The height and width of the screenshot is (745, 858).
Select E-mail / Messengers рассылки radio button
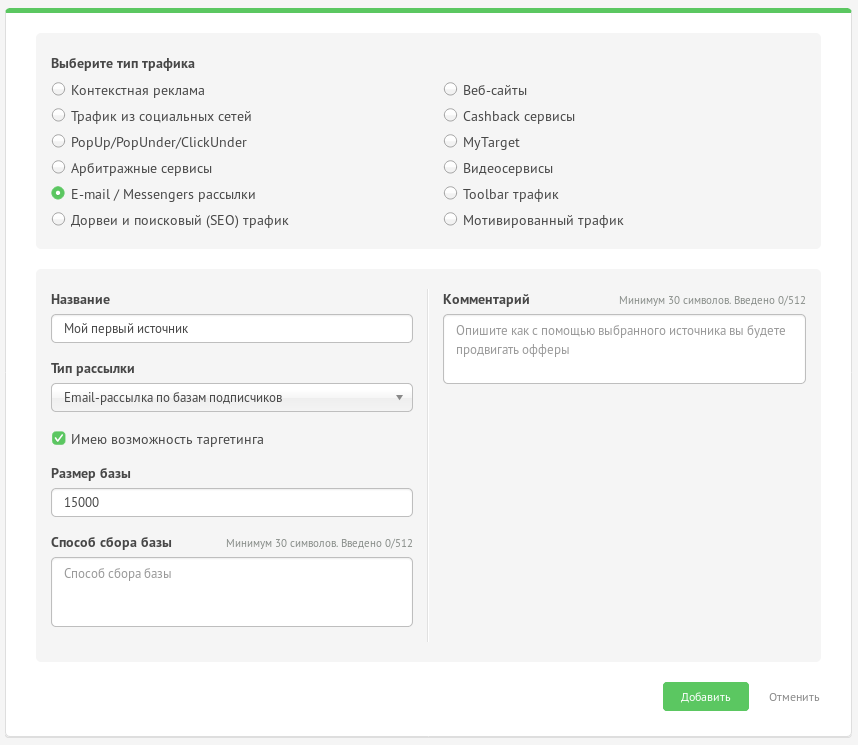pos(58,194)
